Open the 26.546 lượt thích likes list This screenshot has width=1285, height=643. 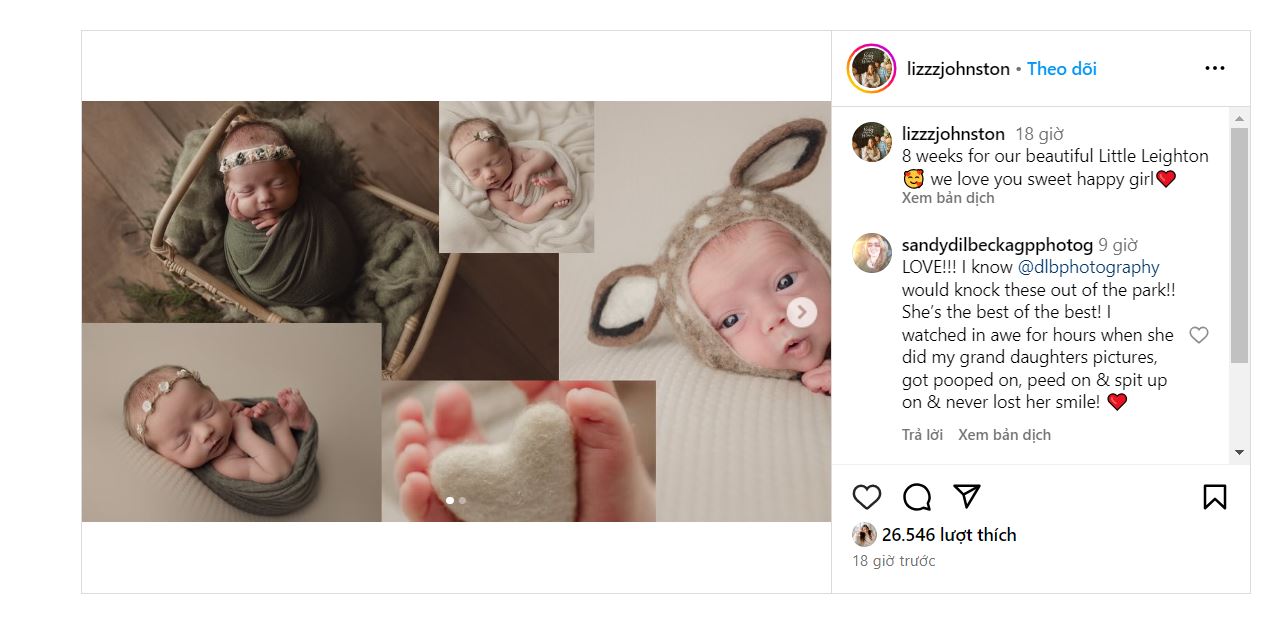click(x=948, y=535)
